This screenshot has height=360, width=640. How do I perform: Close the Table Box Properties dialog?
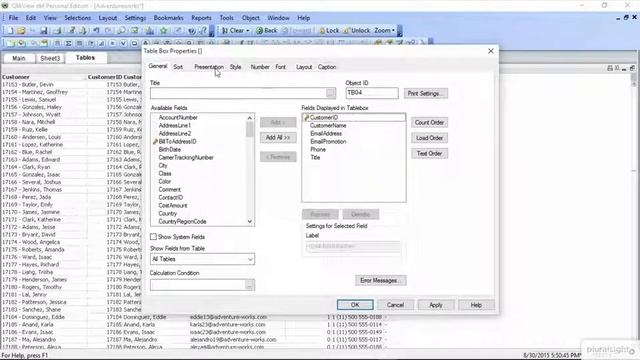click(x=491, y=51)
